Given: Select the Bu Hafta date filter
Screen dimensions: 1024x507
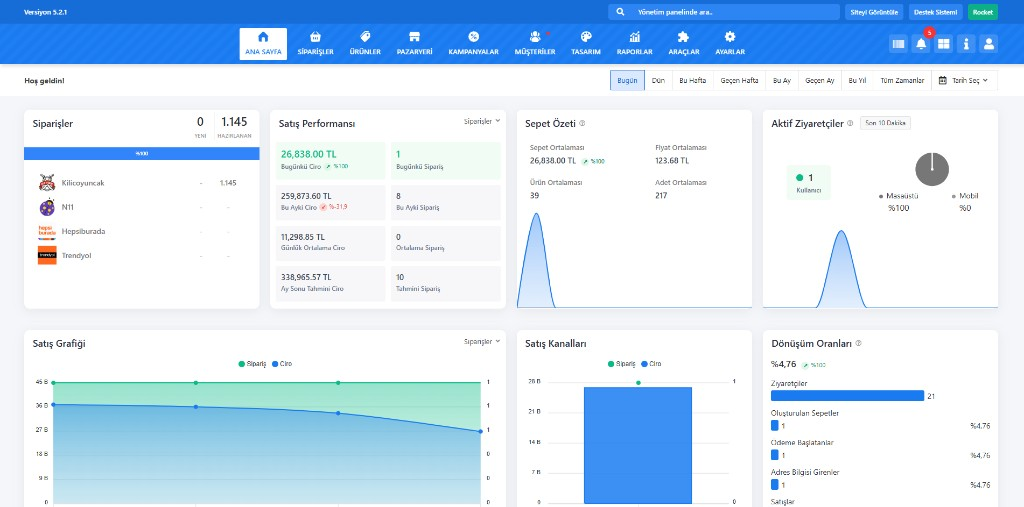Looking at the screenshot, I should tap(693, 80).
